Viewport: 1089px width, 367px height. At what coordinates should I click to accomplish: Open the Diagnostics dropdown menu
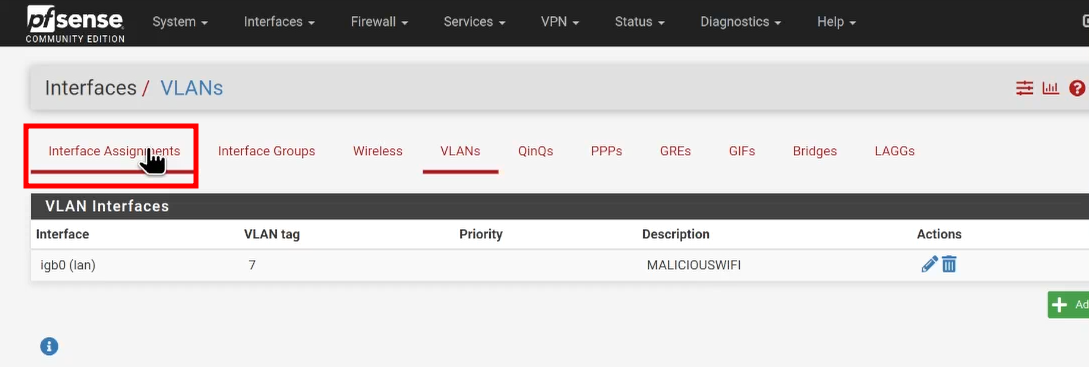pyautogui.click(x=740, y=22)
